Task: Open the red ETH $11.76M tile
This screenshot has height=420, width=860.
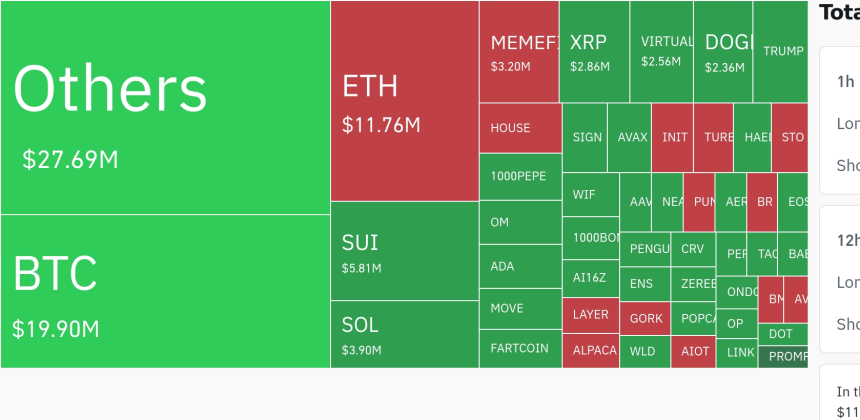Action: 405,101
